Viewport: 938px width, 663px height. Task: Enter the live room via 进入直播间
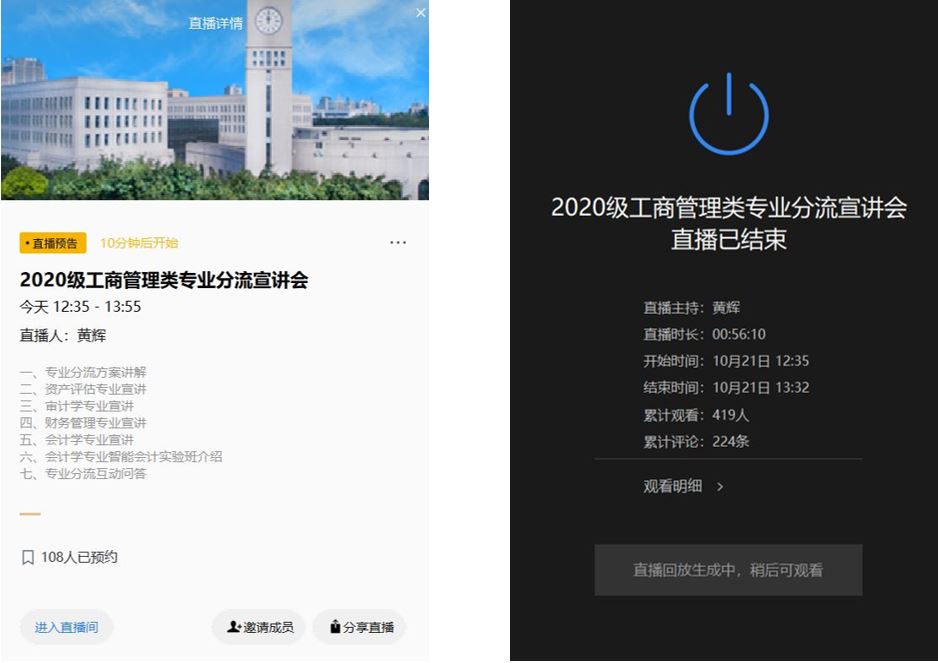coord(66,627)
